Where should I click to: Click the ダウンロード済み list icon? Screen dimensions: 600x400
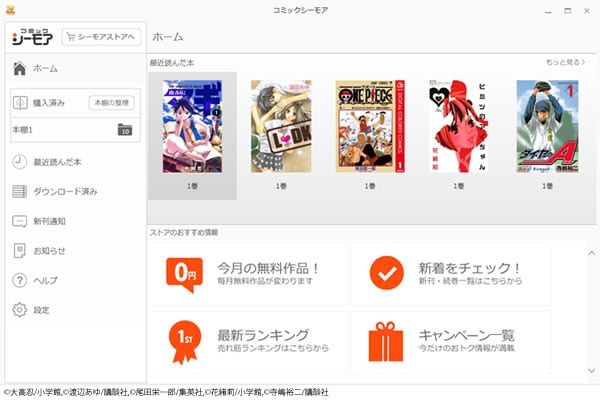[20, 191]
